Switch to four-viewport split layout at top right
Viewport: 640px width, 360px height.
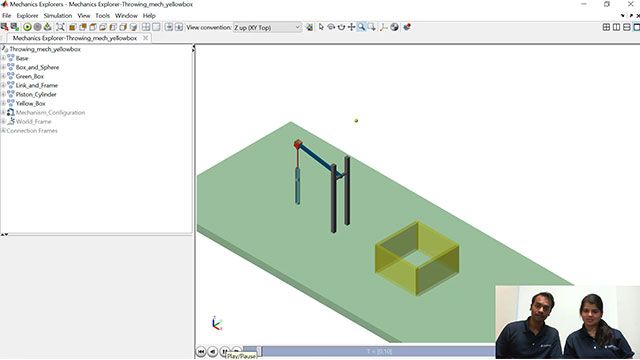pos(606,27)
